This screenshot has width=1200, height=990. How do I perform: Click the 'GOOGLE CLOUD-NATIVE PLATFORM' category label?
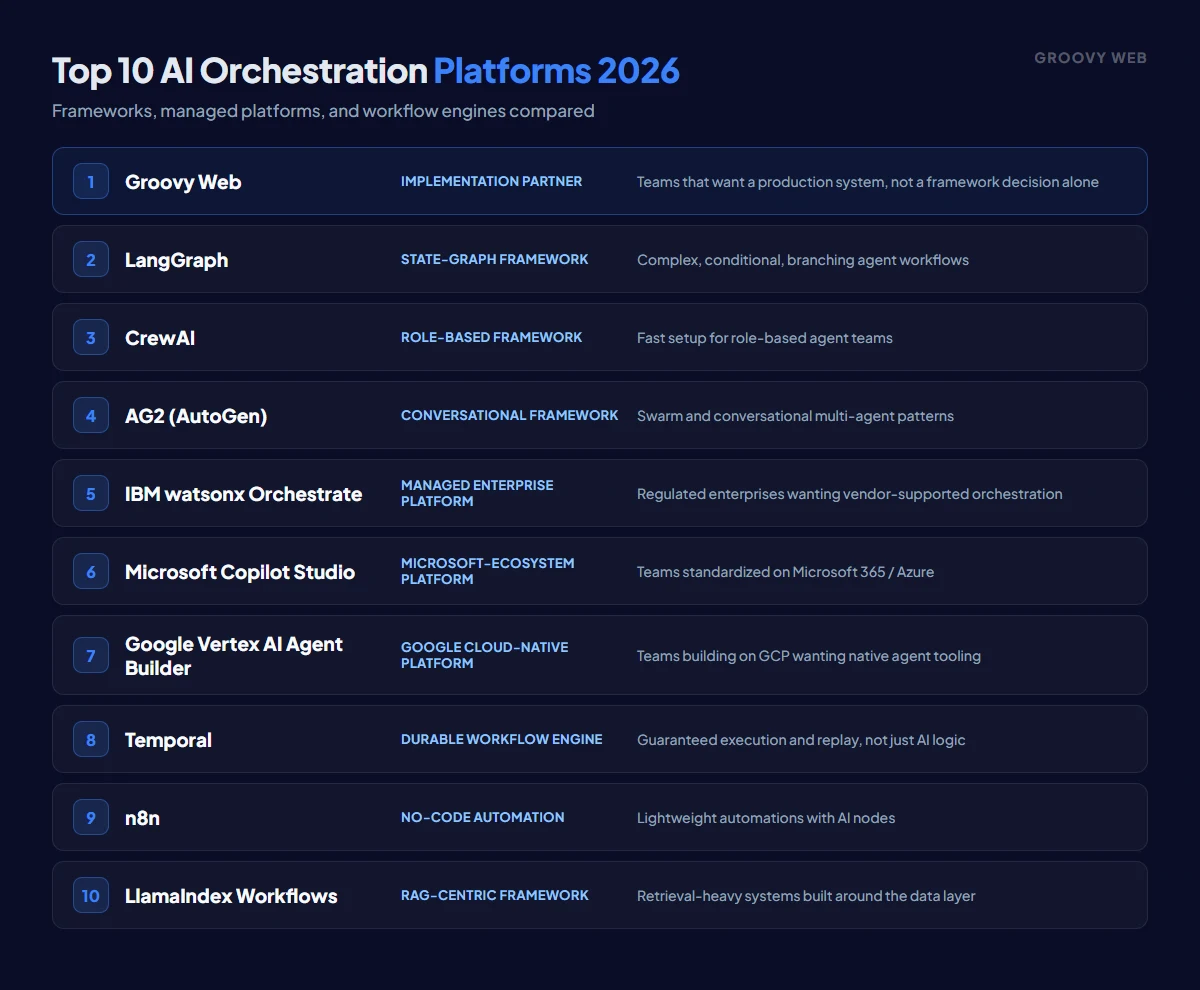(485, 655)
